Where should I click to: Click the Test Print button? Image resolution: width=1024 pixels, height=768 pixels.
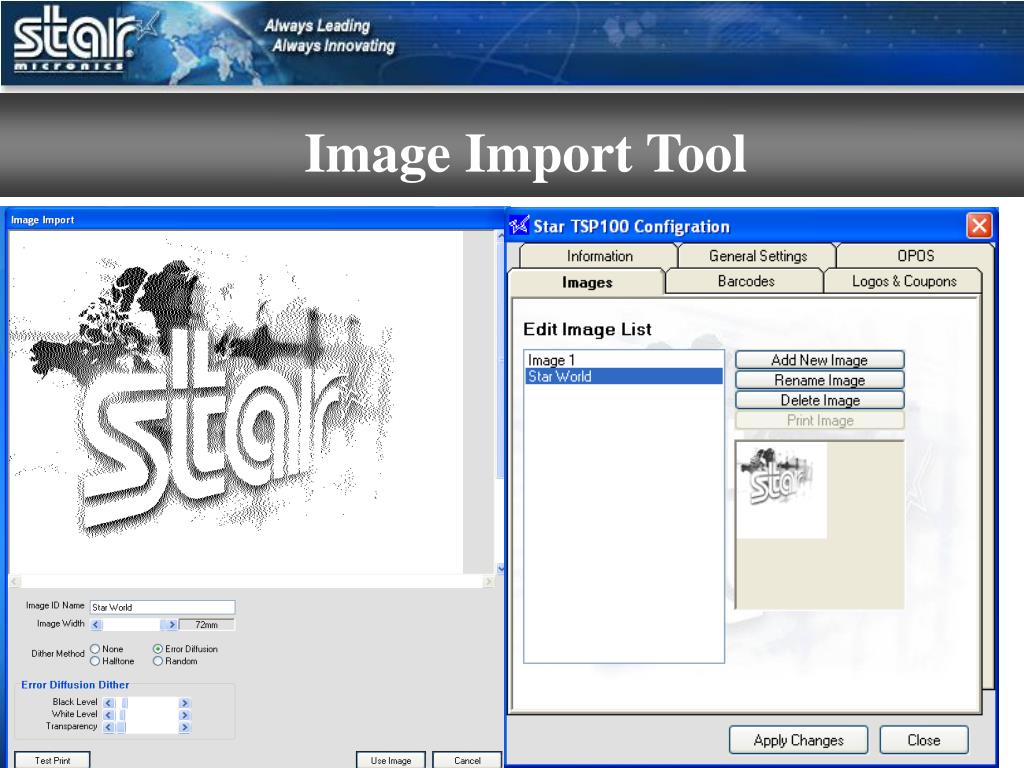click(52, 760)
